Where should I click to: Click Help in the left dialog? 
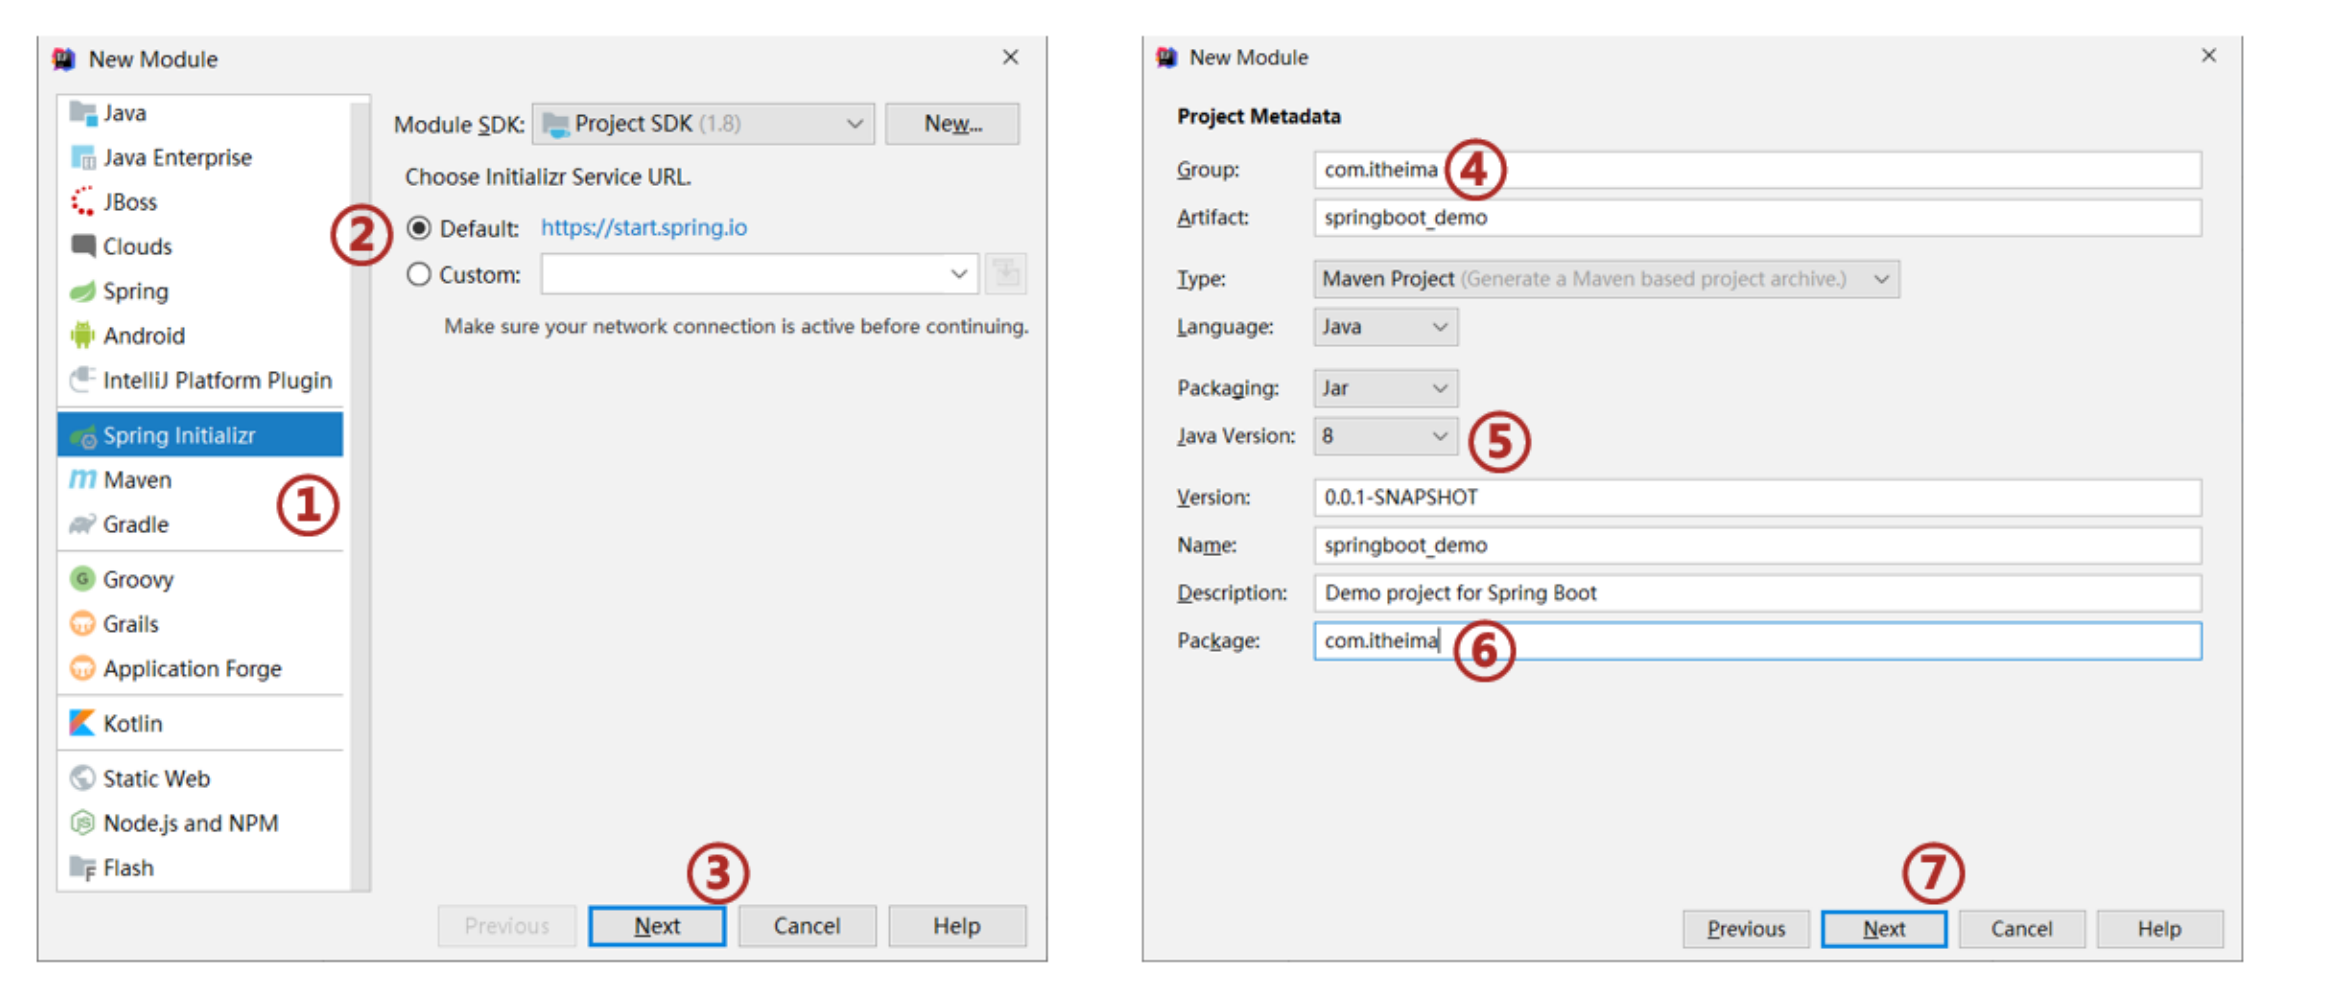(x=957, y=926)
